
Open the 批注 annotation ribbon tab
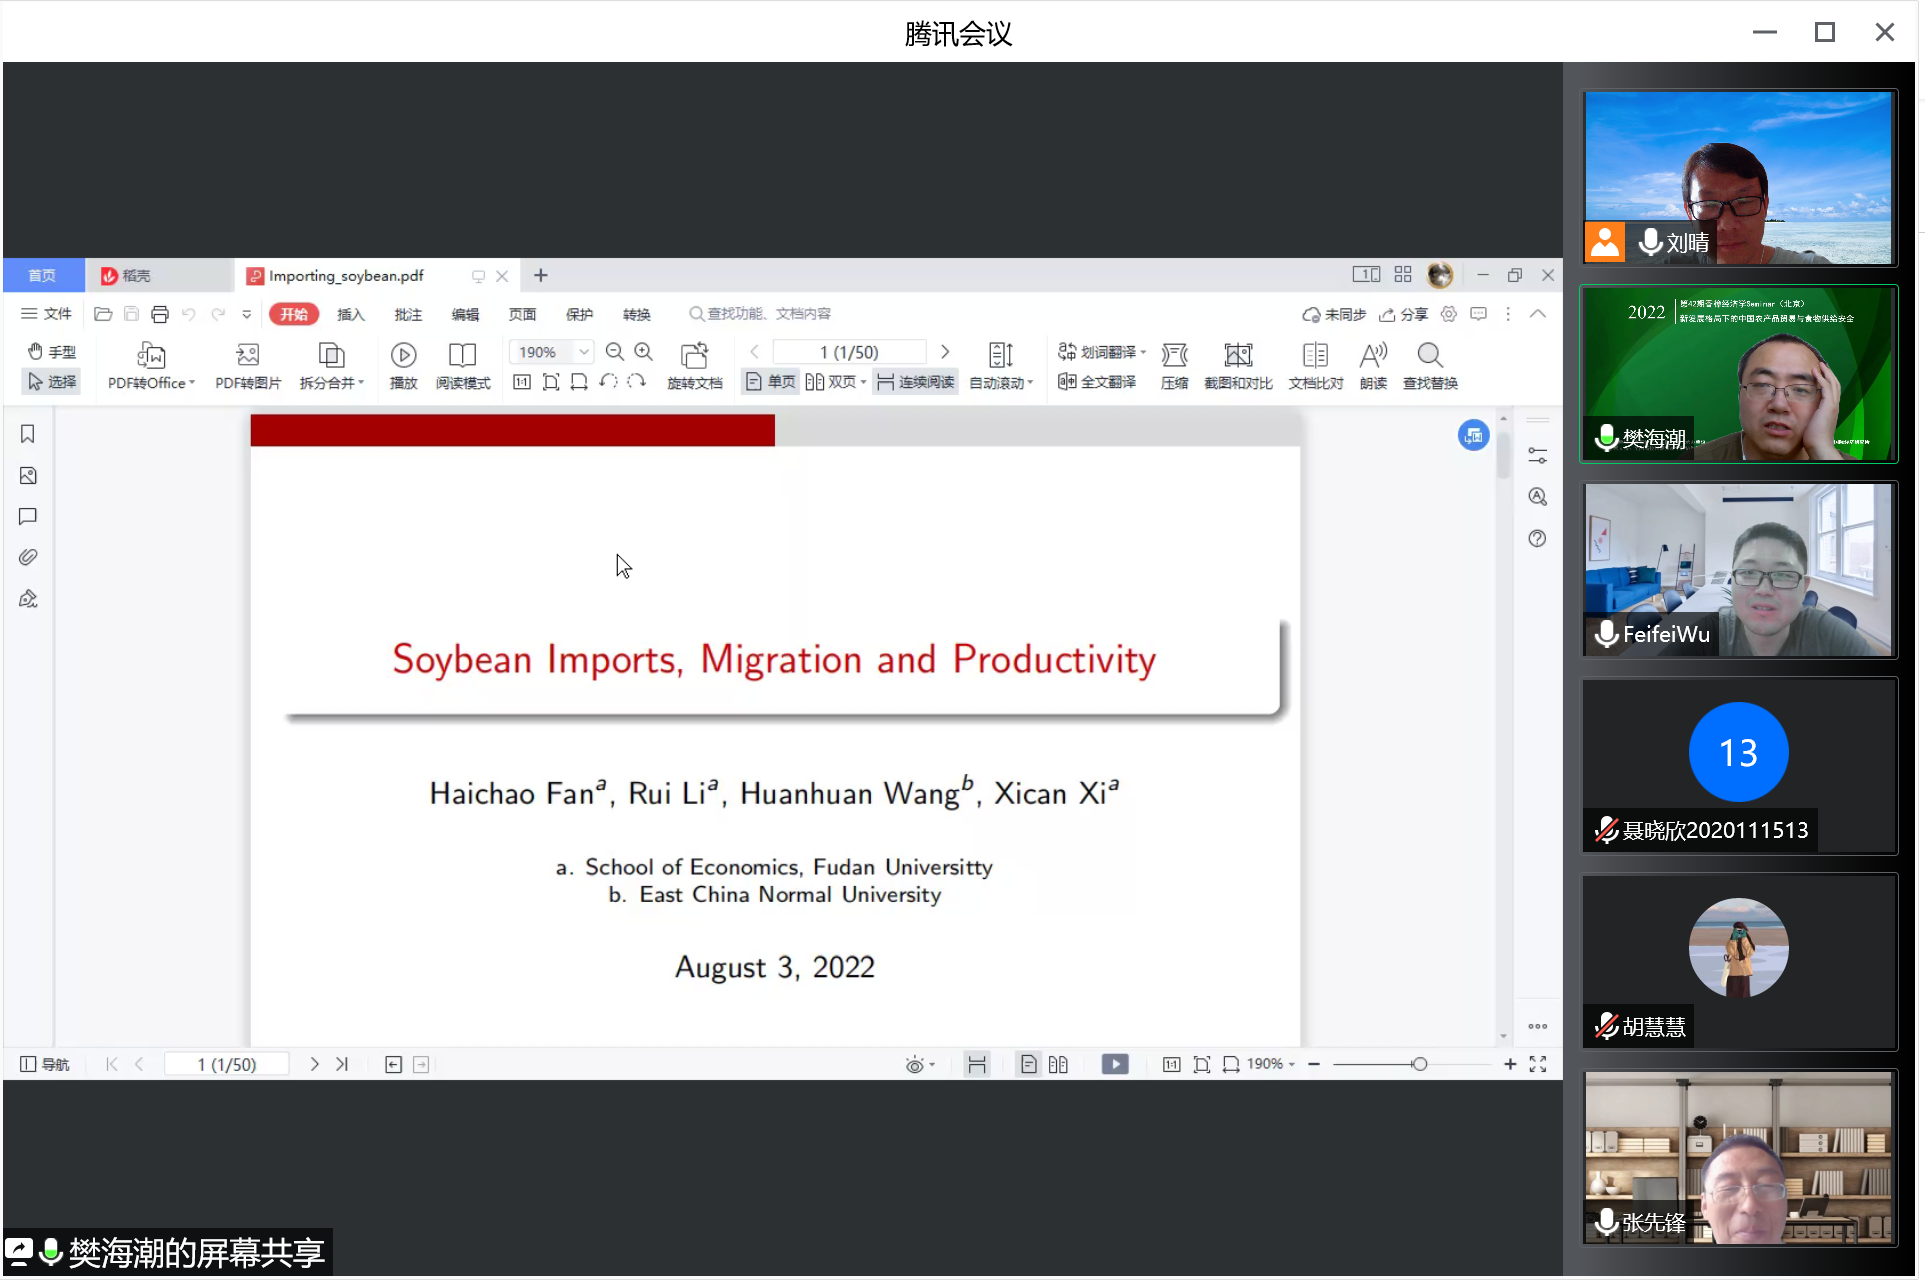pos(408,315)
